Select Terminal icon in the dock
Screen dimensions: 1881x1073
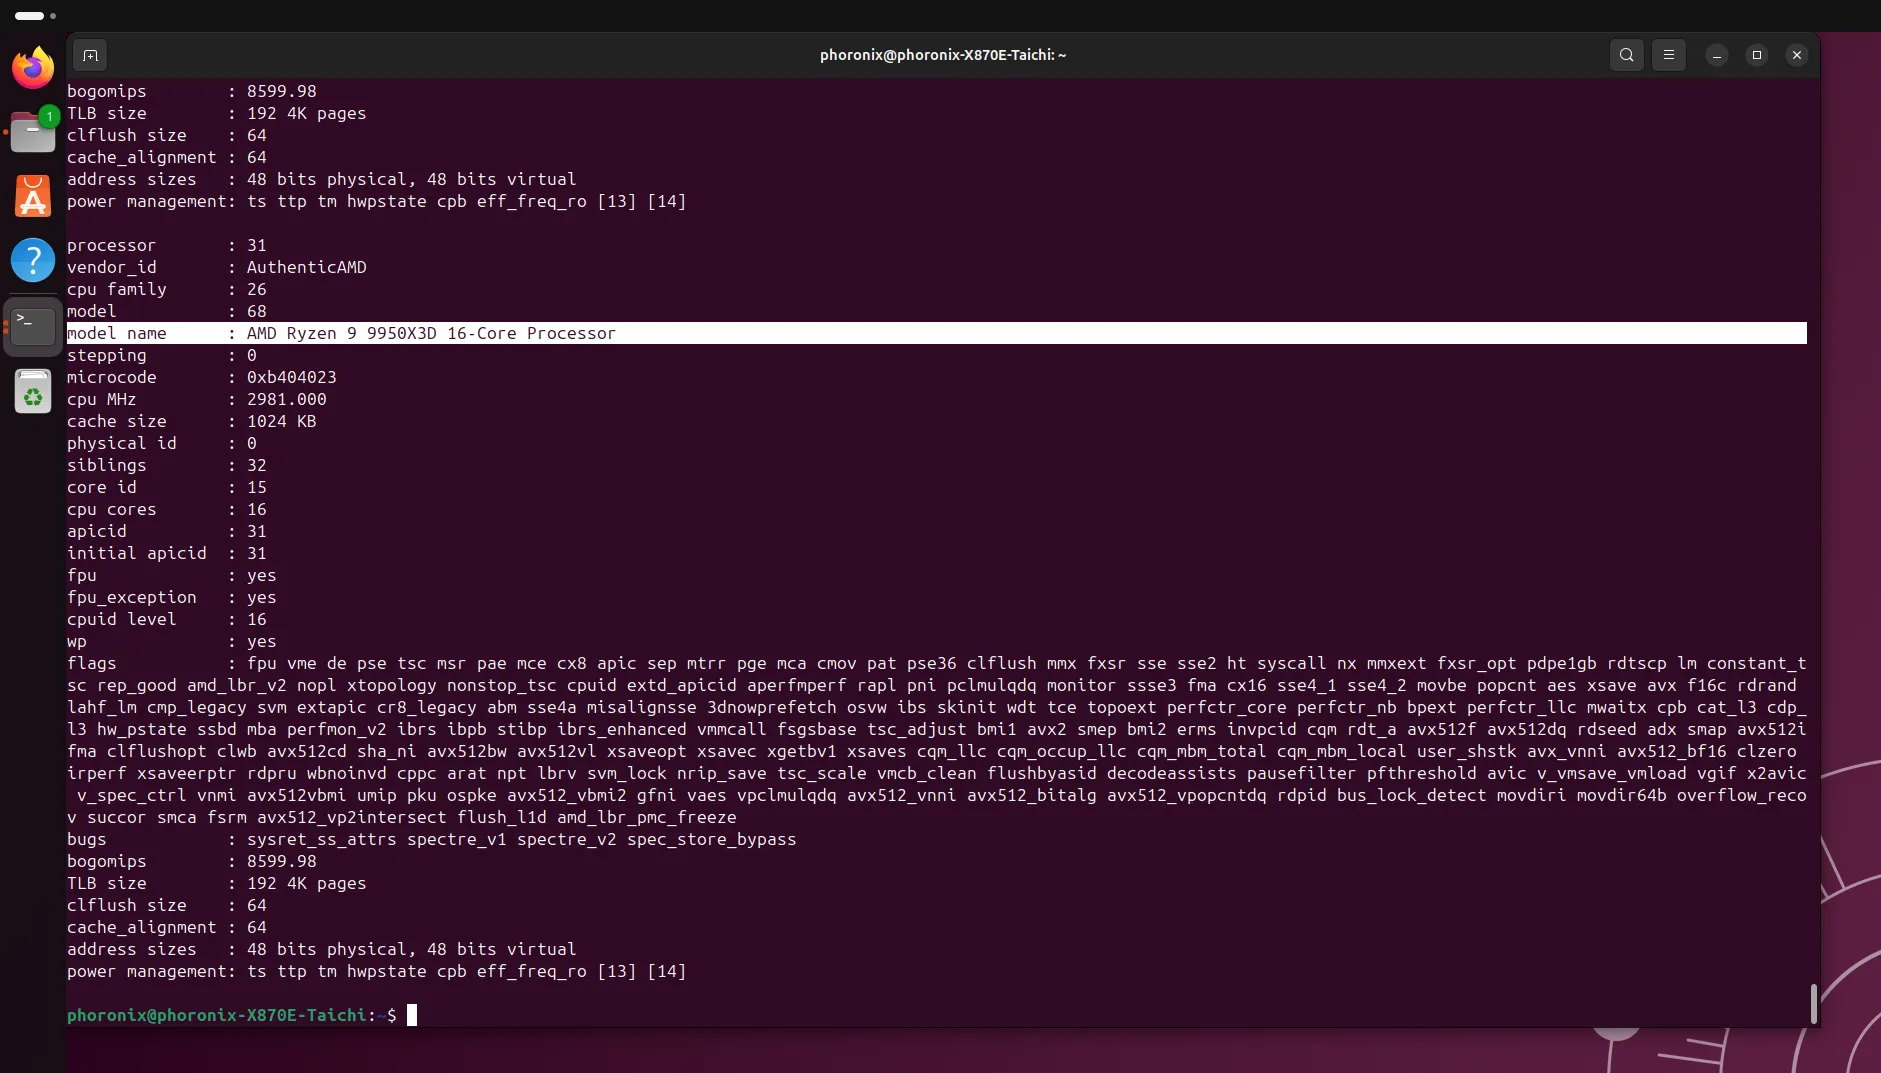tap(33, 326)
